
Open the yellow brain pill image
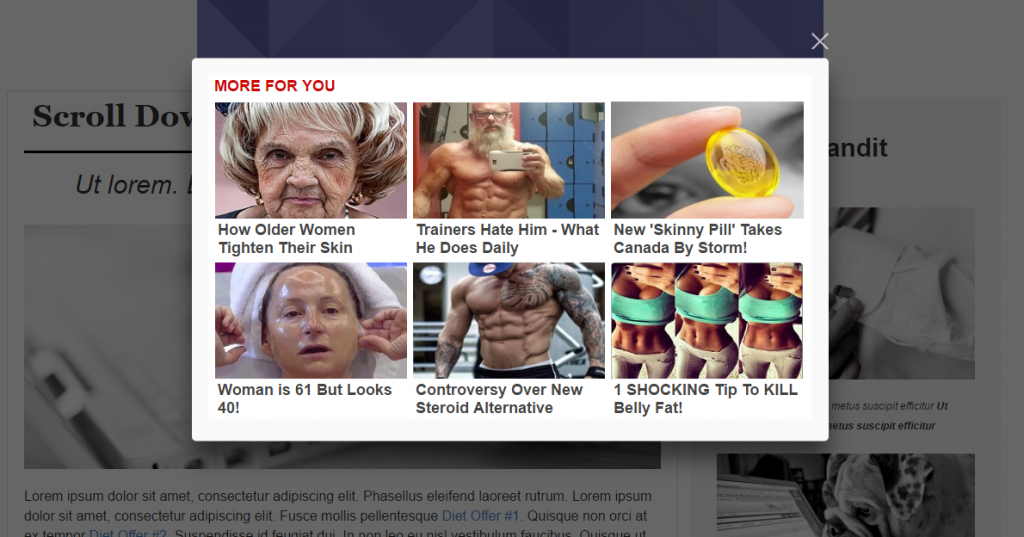coord(707,160)
